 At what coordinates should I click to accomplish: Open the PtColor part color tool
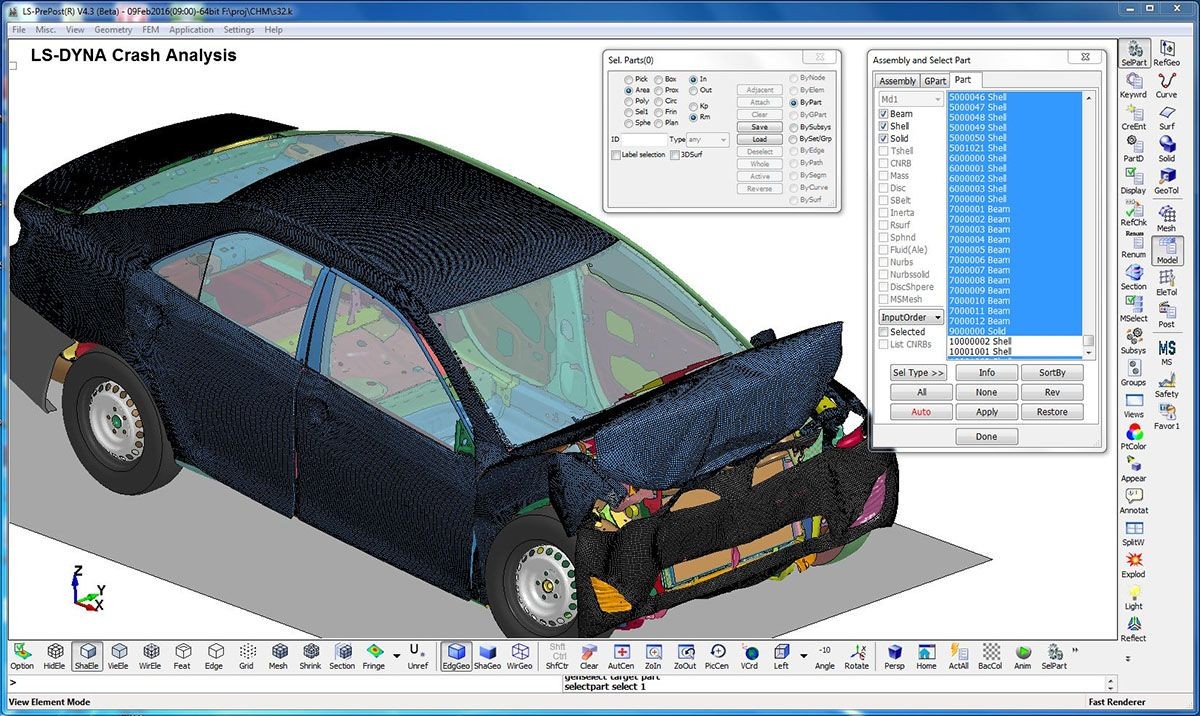click(1133, 435)
